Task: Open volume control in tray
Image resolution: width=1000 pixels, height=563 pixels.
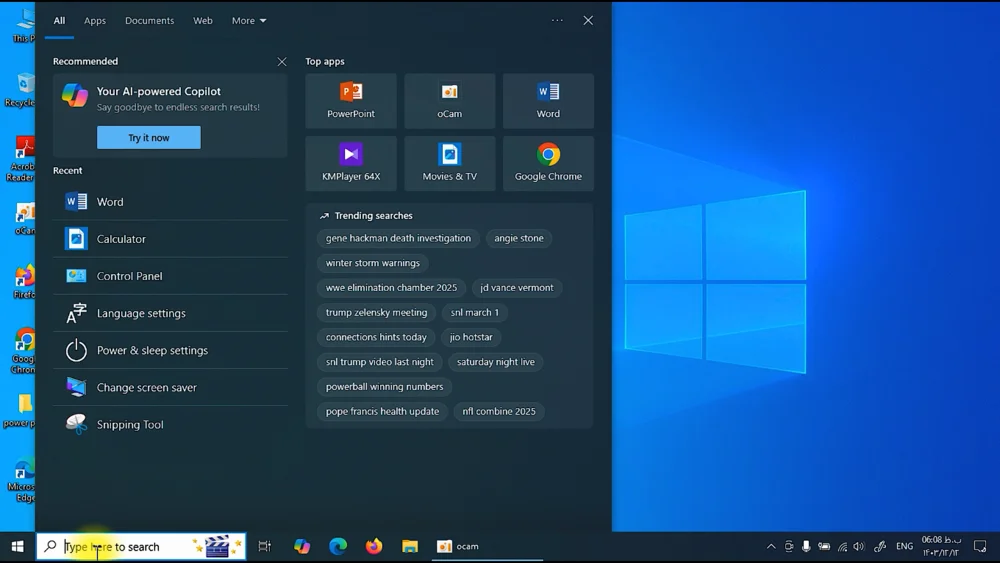Action: click(x=859, y=546)
